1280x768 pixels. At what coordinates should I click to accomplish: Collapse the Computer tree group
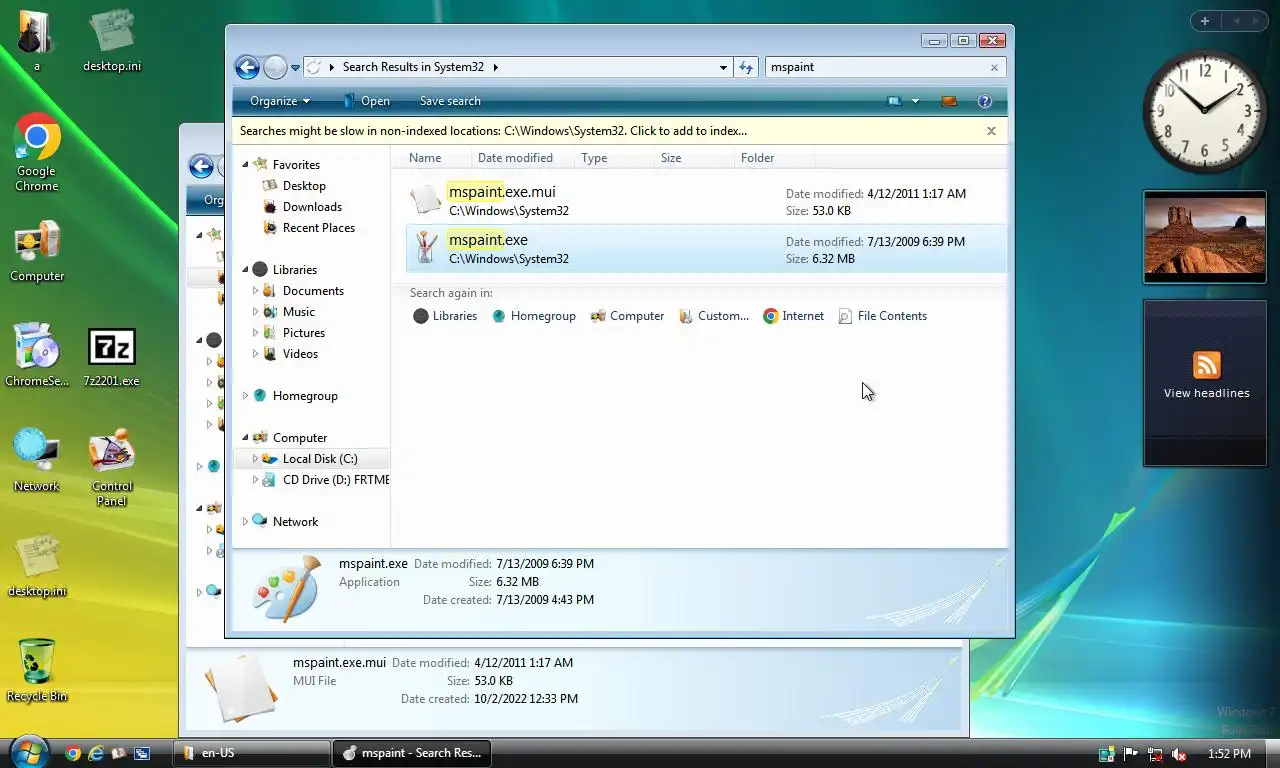coord(246,437)
